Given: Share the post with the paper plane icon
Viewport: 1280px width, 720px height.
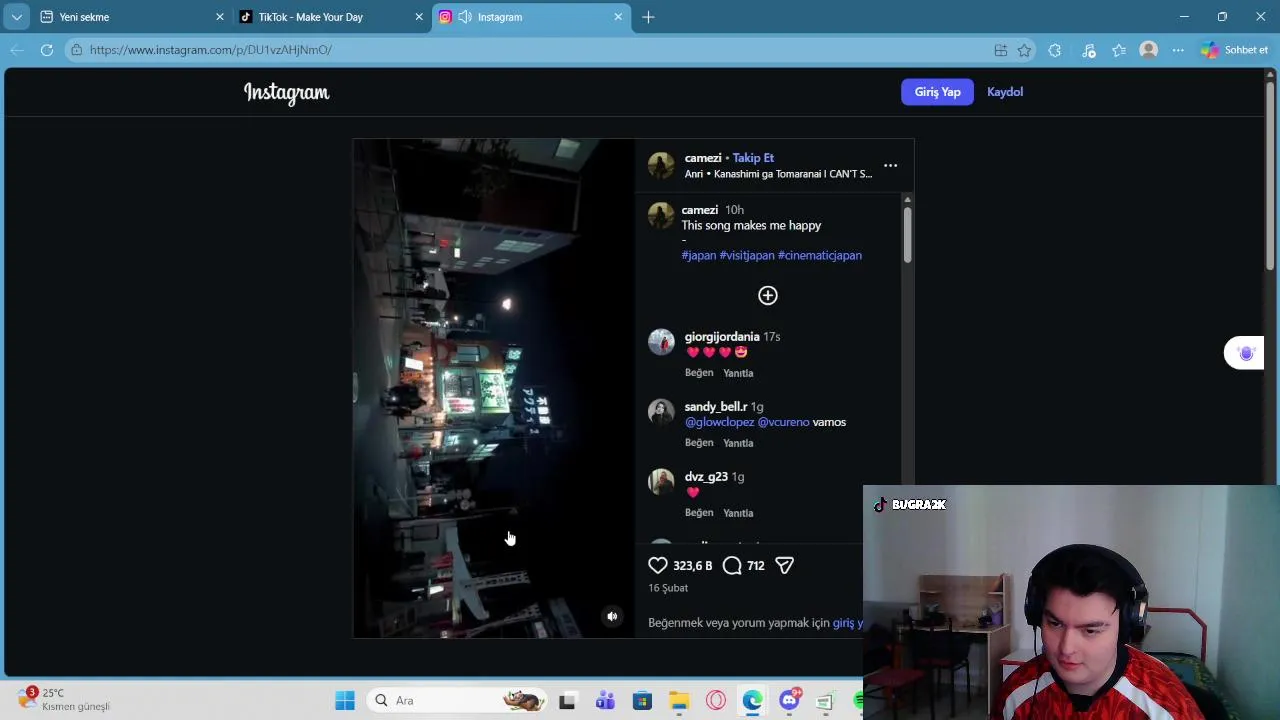Looking at the screenshot, I should point(784,565).
